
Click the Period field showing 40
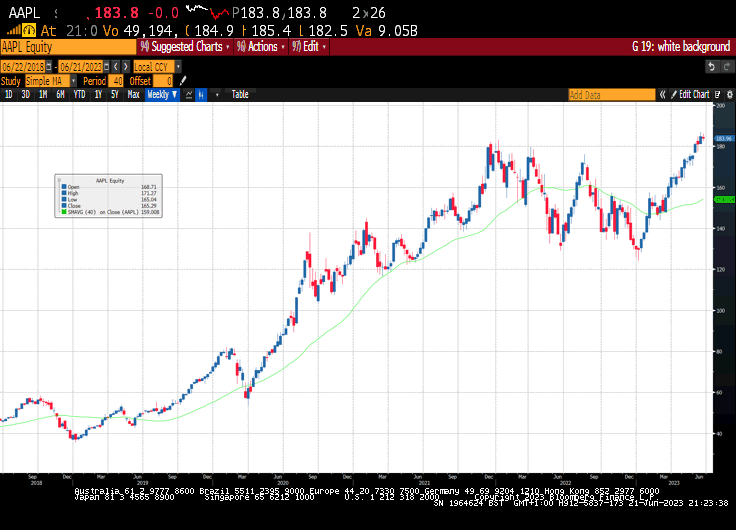coord(115,81)
